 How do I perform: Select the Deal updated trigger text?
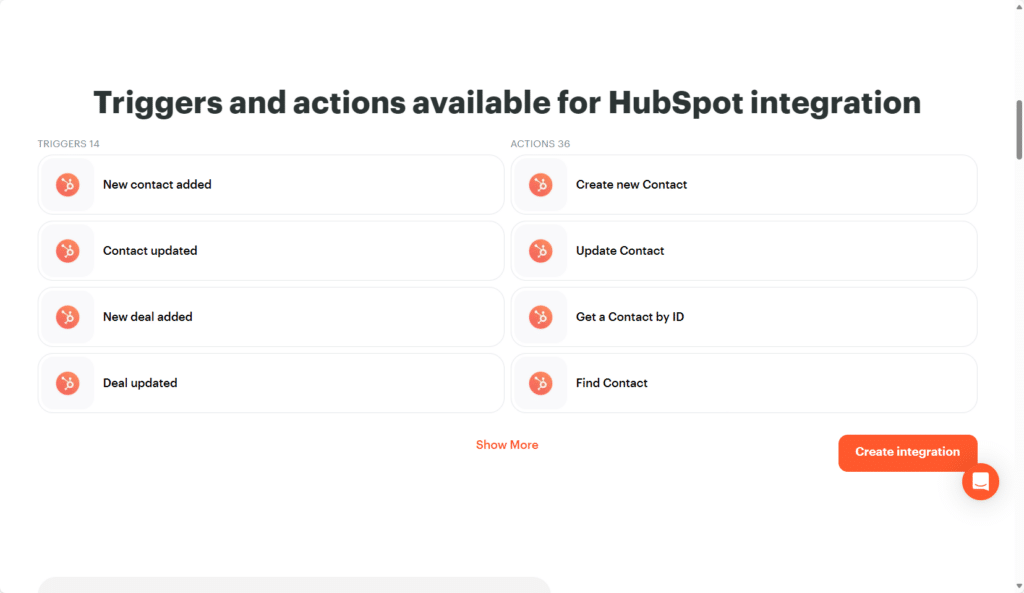click(x=140, y=383)
